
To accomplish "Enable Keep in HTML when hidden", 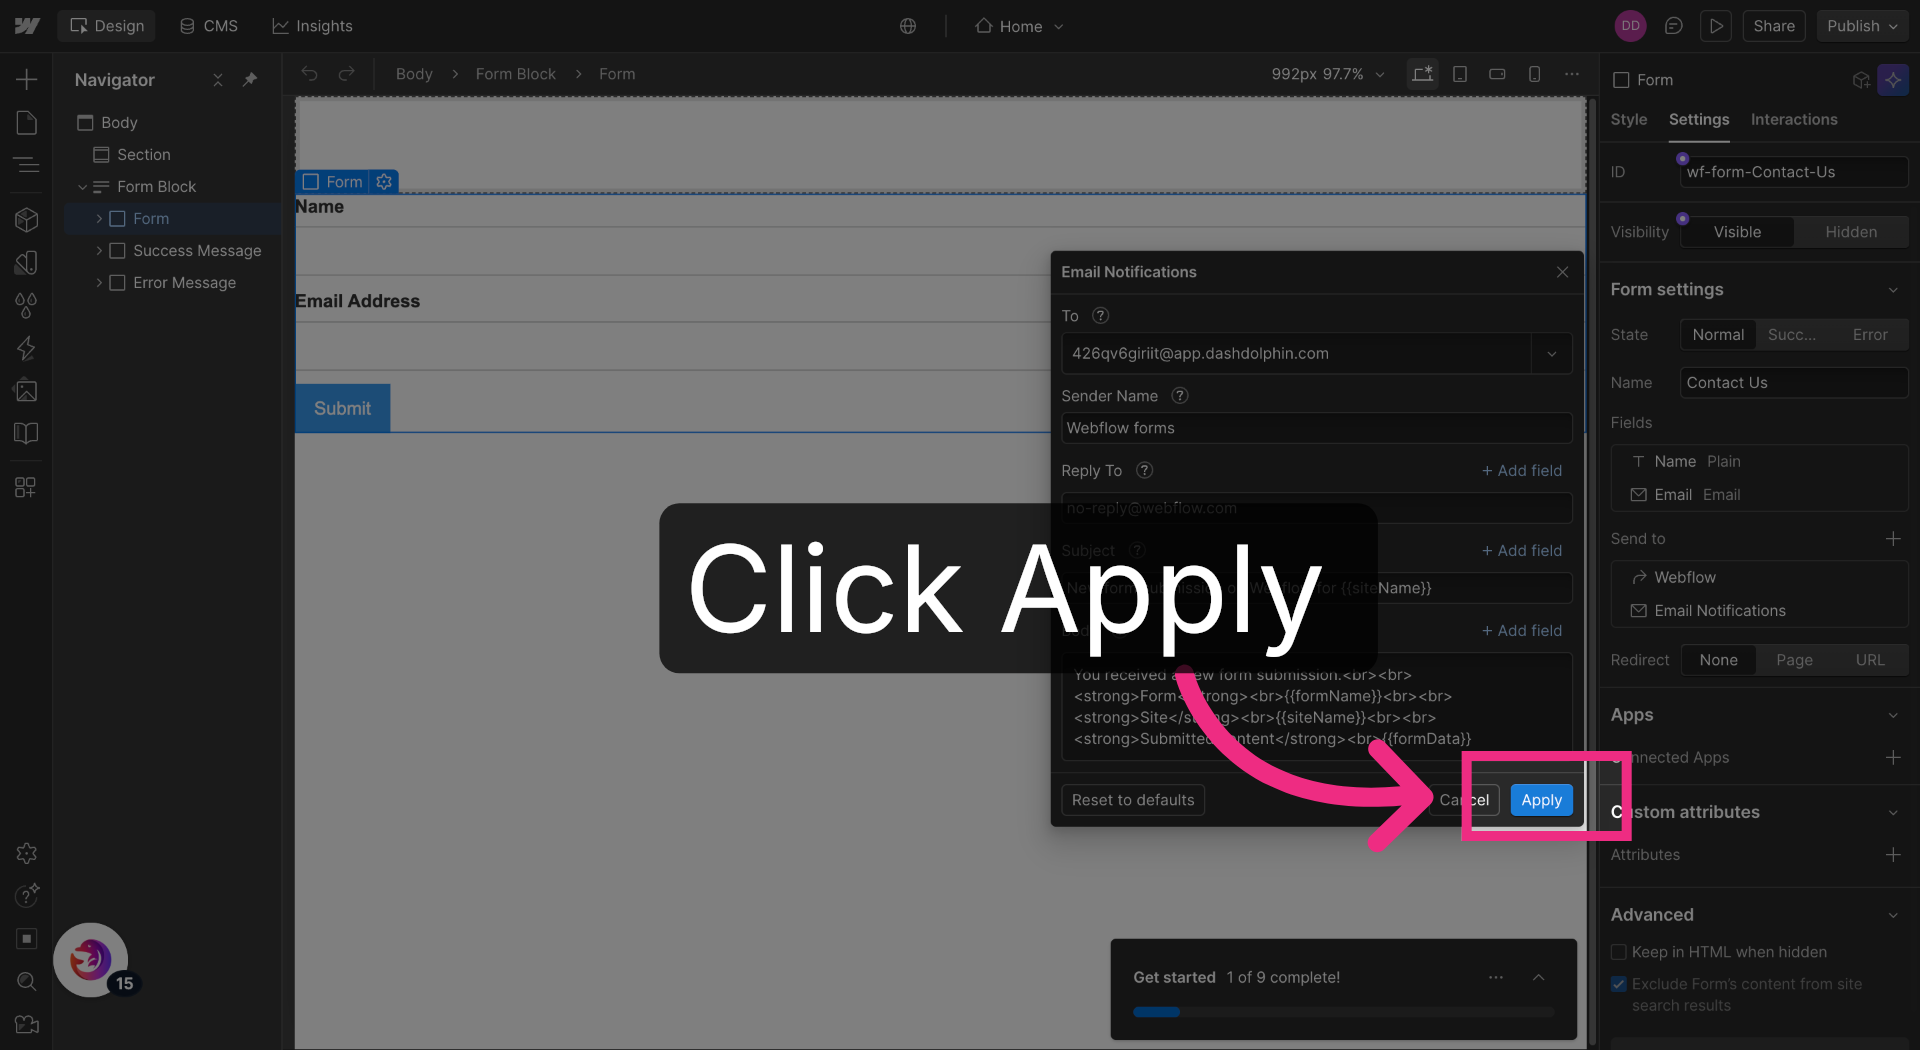I will [x=1619, y=952].
